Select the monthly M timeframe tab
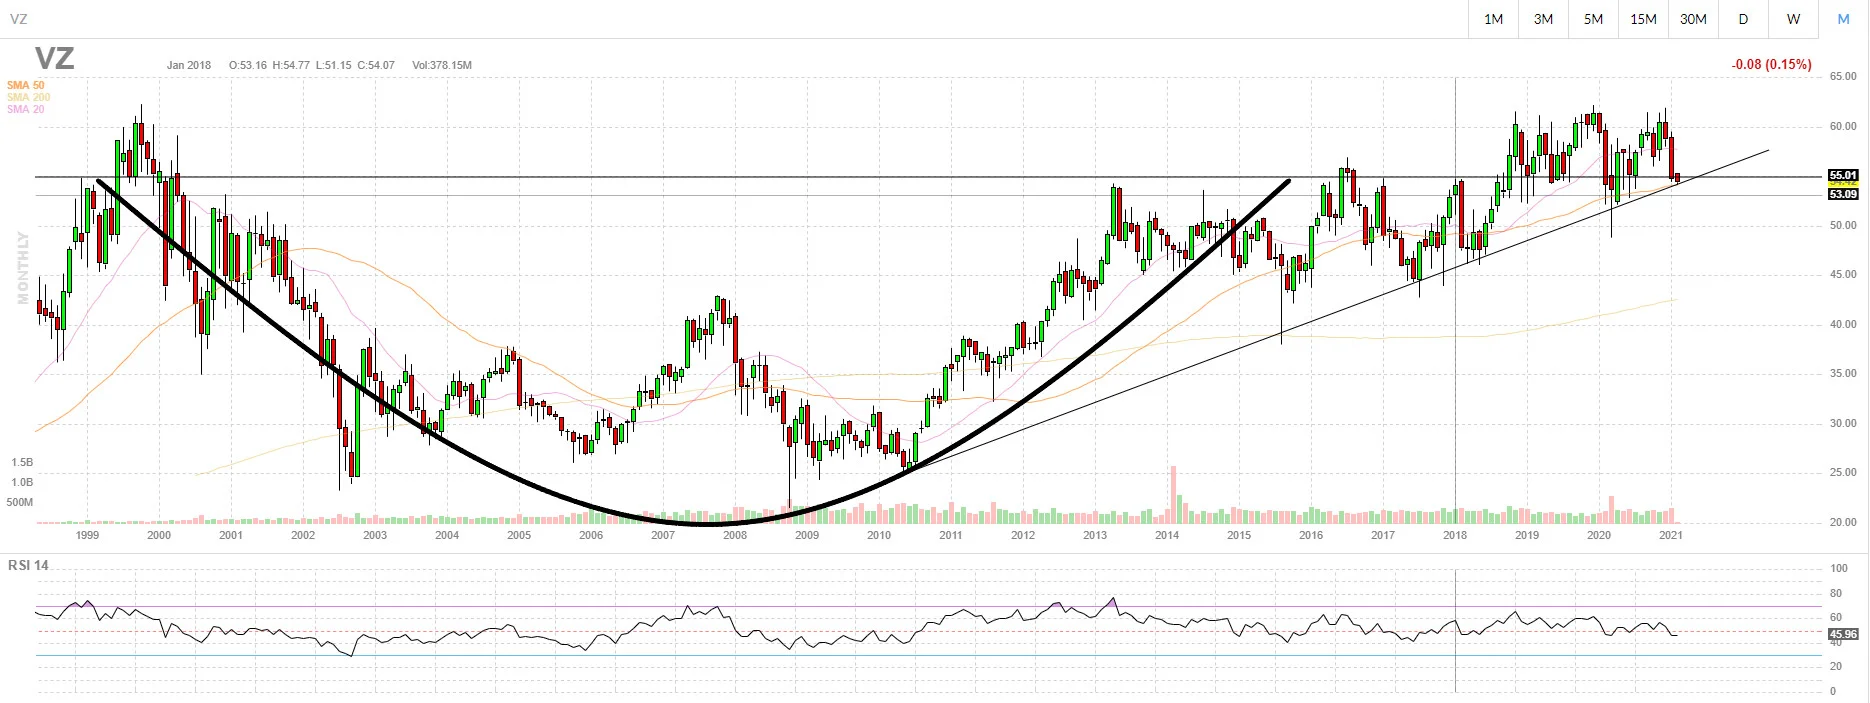Image resolution: width=1870 pixels, height=703 pixels. click(1843, 19)
